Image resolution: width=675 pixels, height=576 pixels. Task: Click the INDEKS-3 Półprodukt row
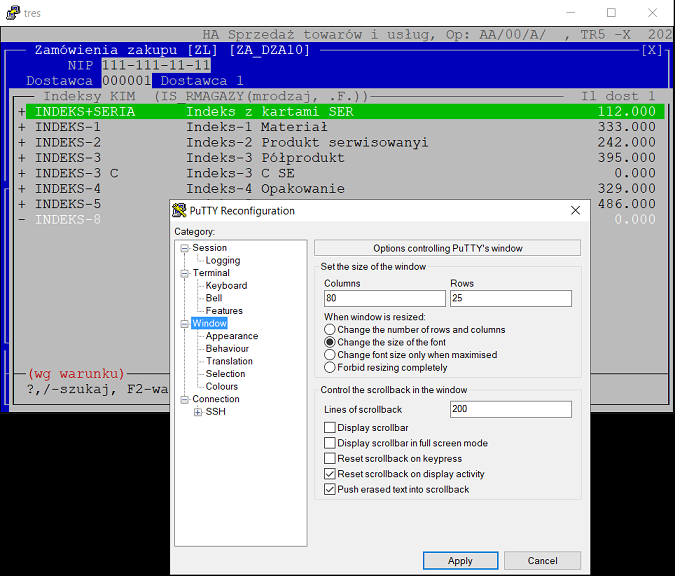[x=337, y=158]
